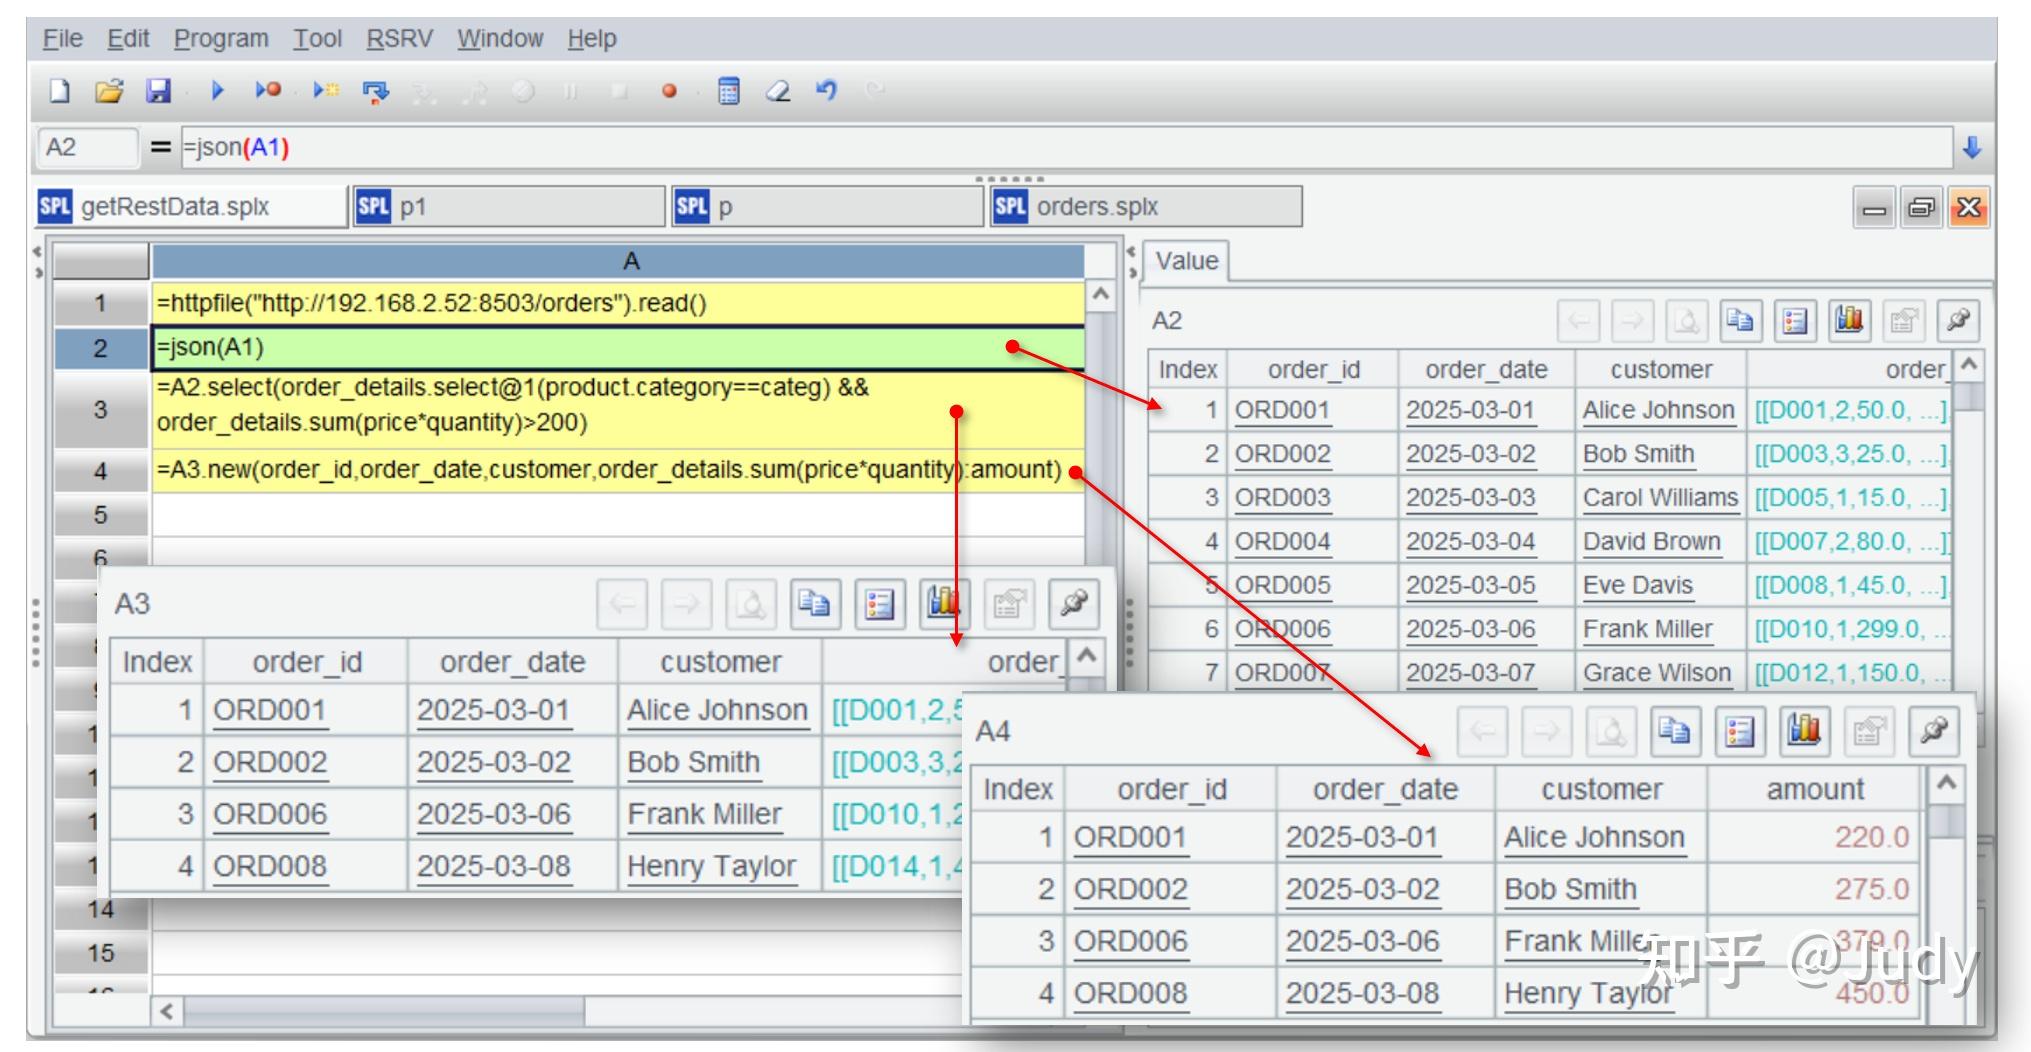Run the script with the blue play icon

[217, 91]
